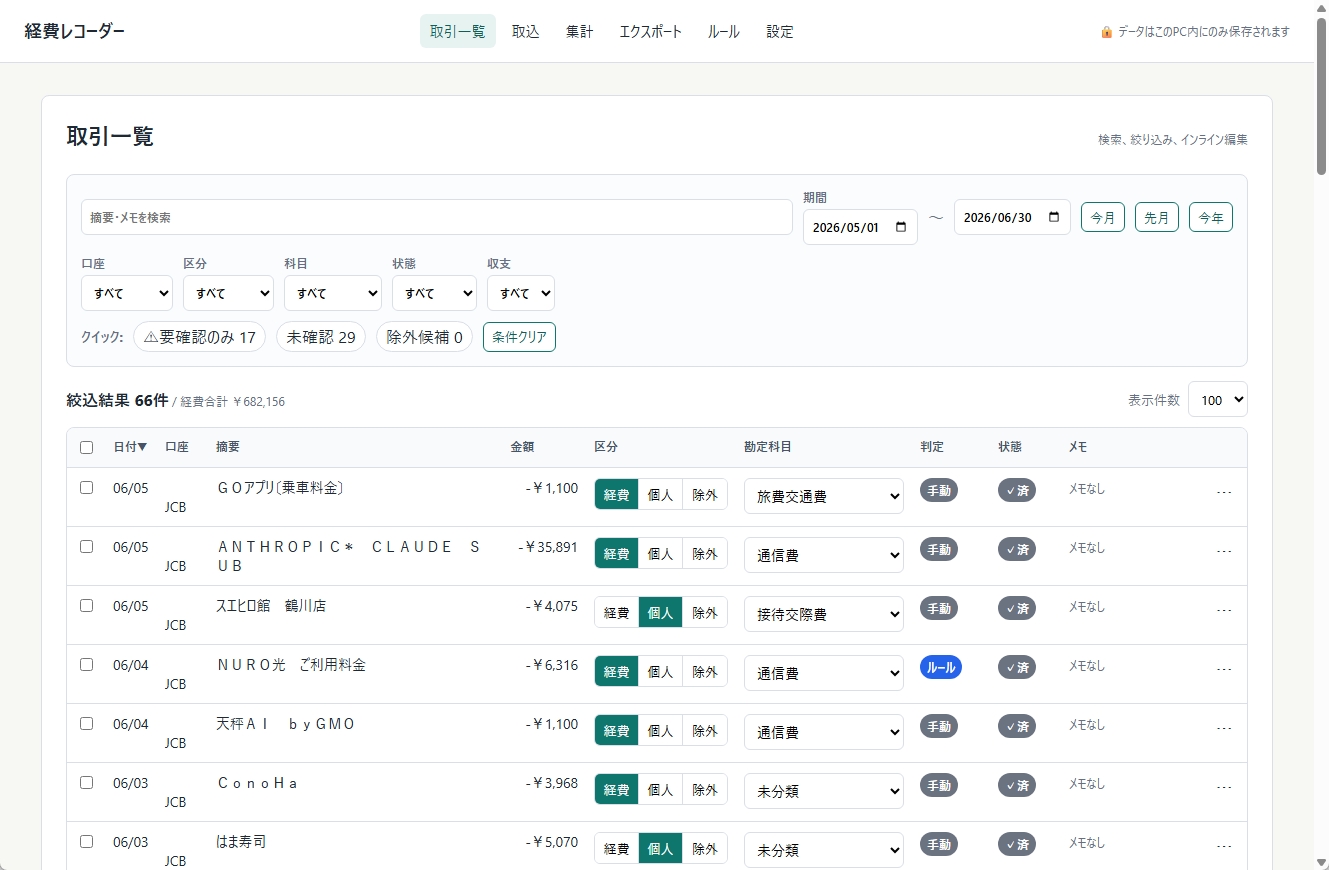Sort by the 日付 column header arrow
Image resolution: width=1329 pixels, height=870 pixels.
click(x=142, y=447)
